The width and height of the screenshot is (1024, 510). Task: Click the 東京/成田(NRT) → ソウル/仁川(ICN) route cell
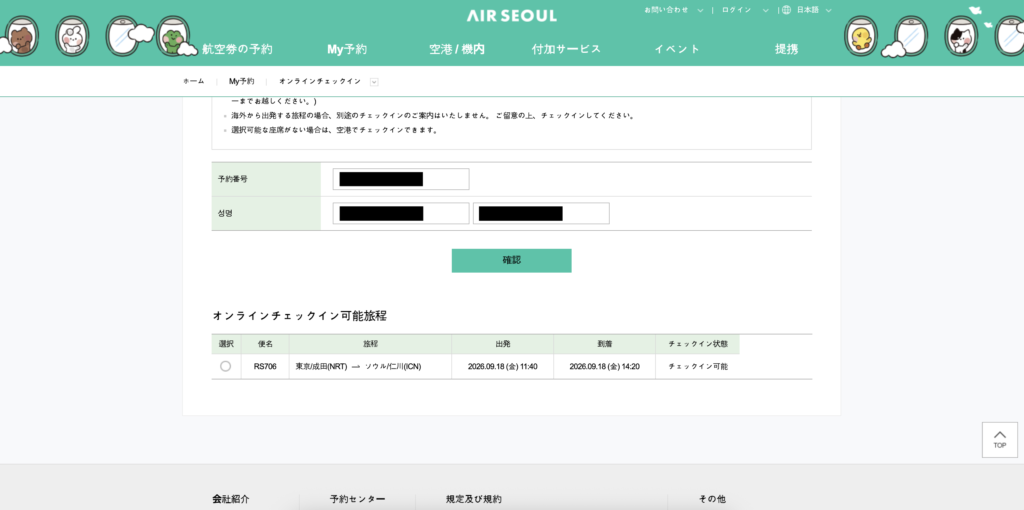click(370, 366)
